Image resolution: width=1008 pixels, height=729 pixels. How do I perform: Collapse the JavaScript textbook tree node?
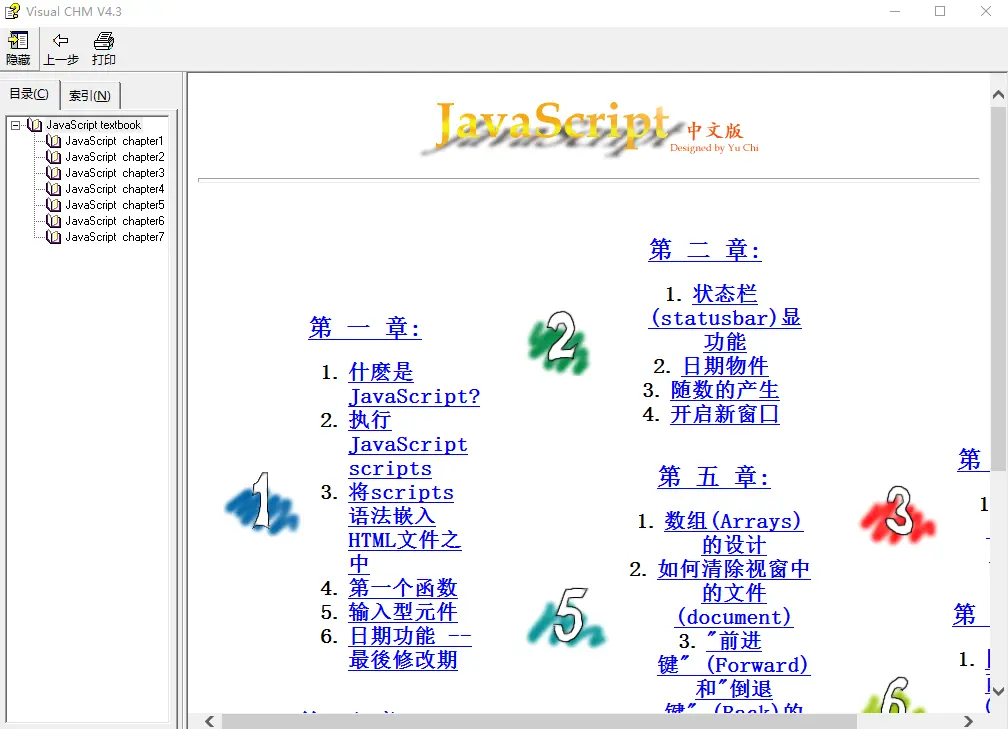16,125
